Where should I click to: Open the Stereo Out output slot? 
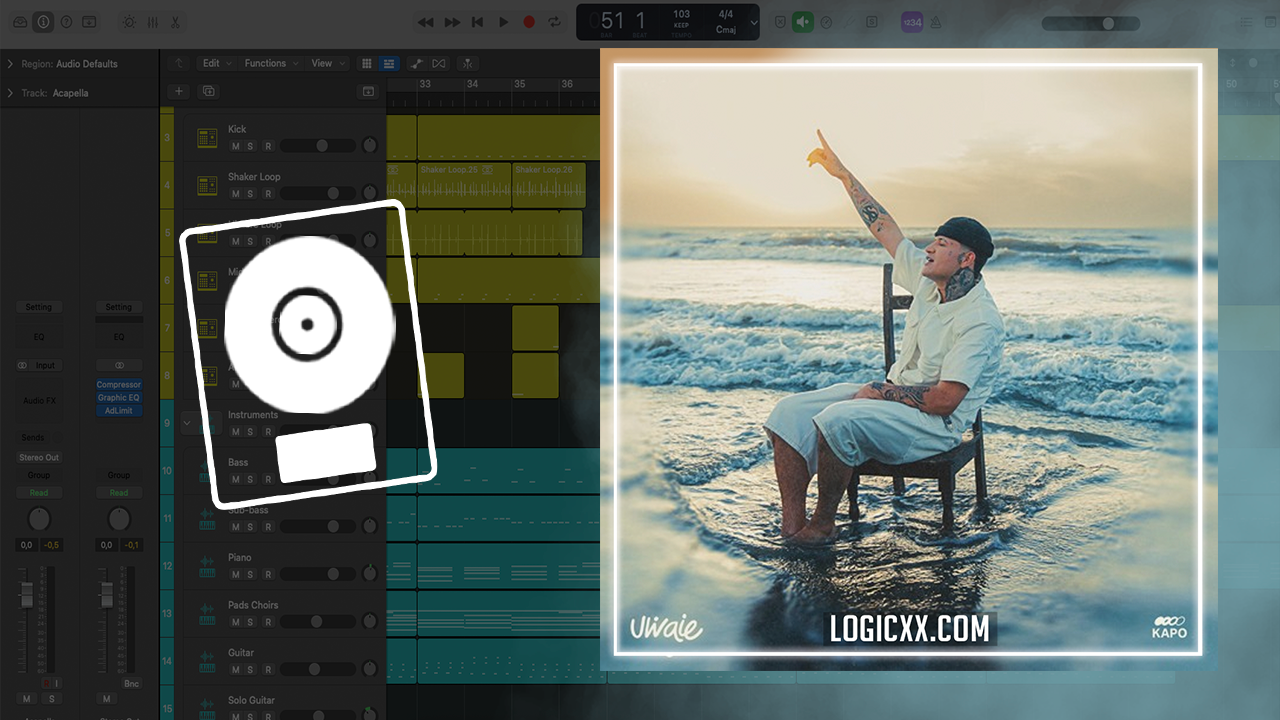point(39,457)
